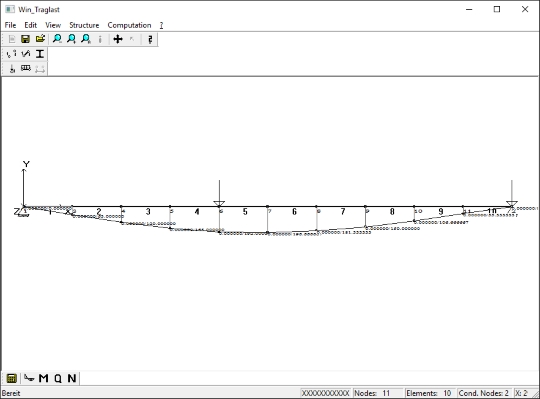Click the nodes definition icon

pyautogui.click(x=11, y=54)
